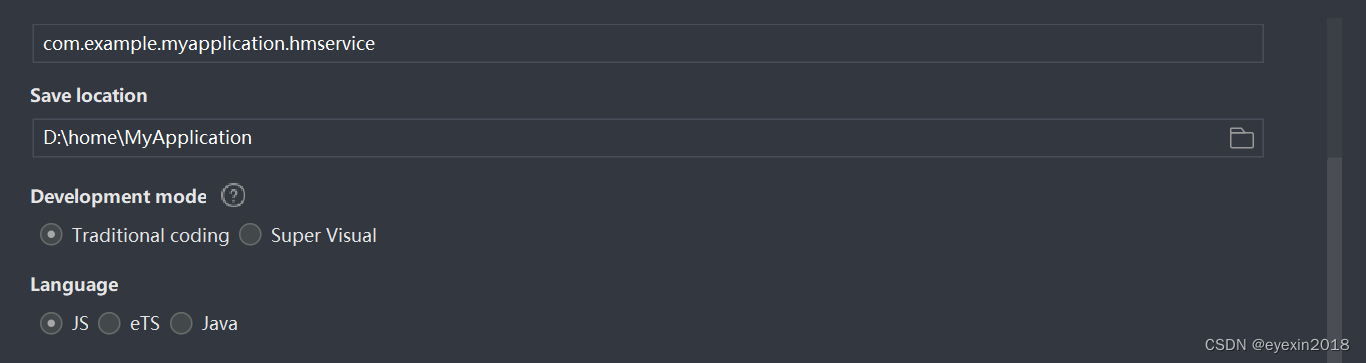The height and width of the screenshot is (363, 1366).
Task: Select the Traditional coding radio button
Action: (51, 235)
